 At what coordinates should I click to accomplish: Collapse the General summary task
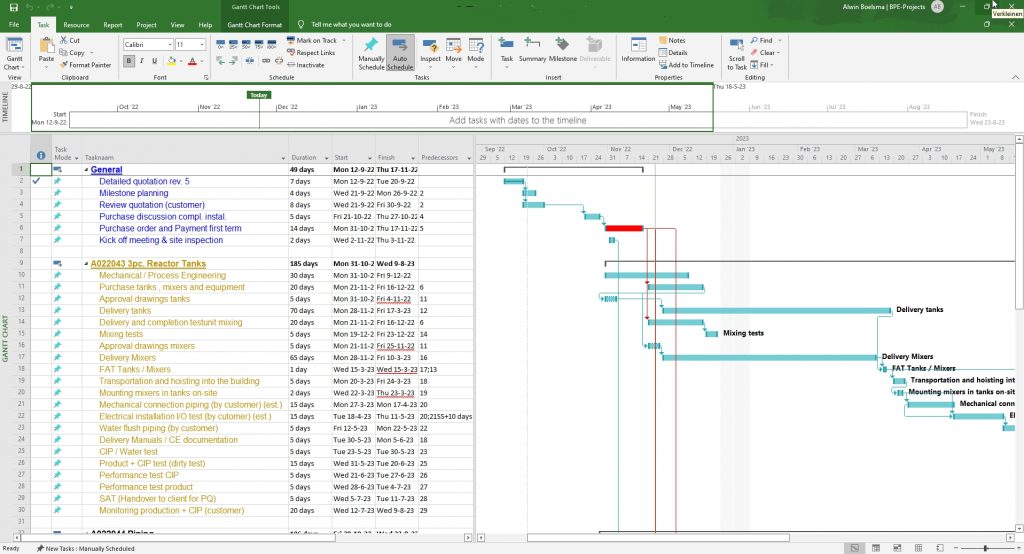(x=86, y=170)
